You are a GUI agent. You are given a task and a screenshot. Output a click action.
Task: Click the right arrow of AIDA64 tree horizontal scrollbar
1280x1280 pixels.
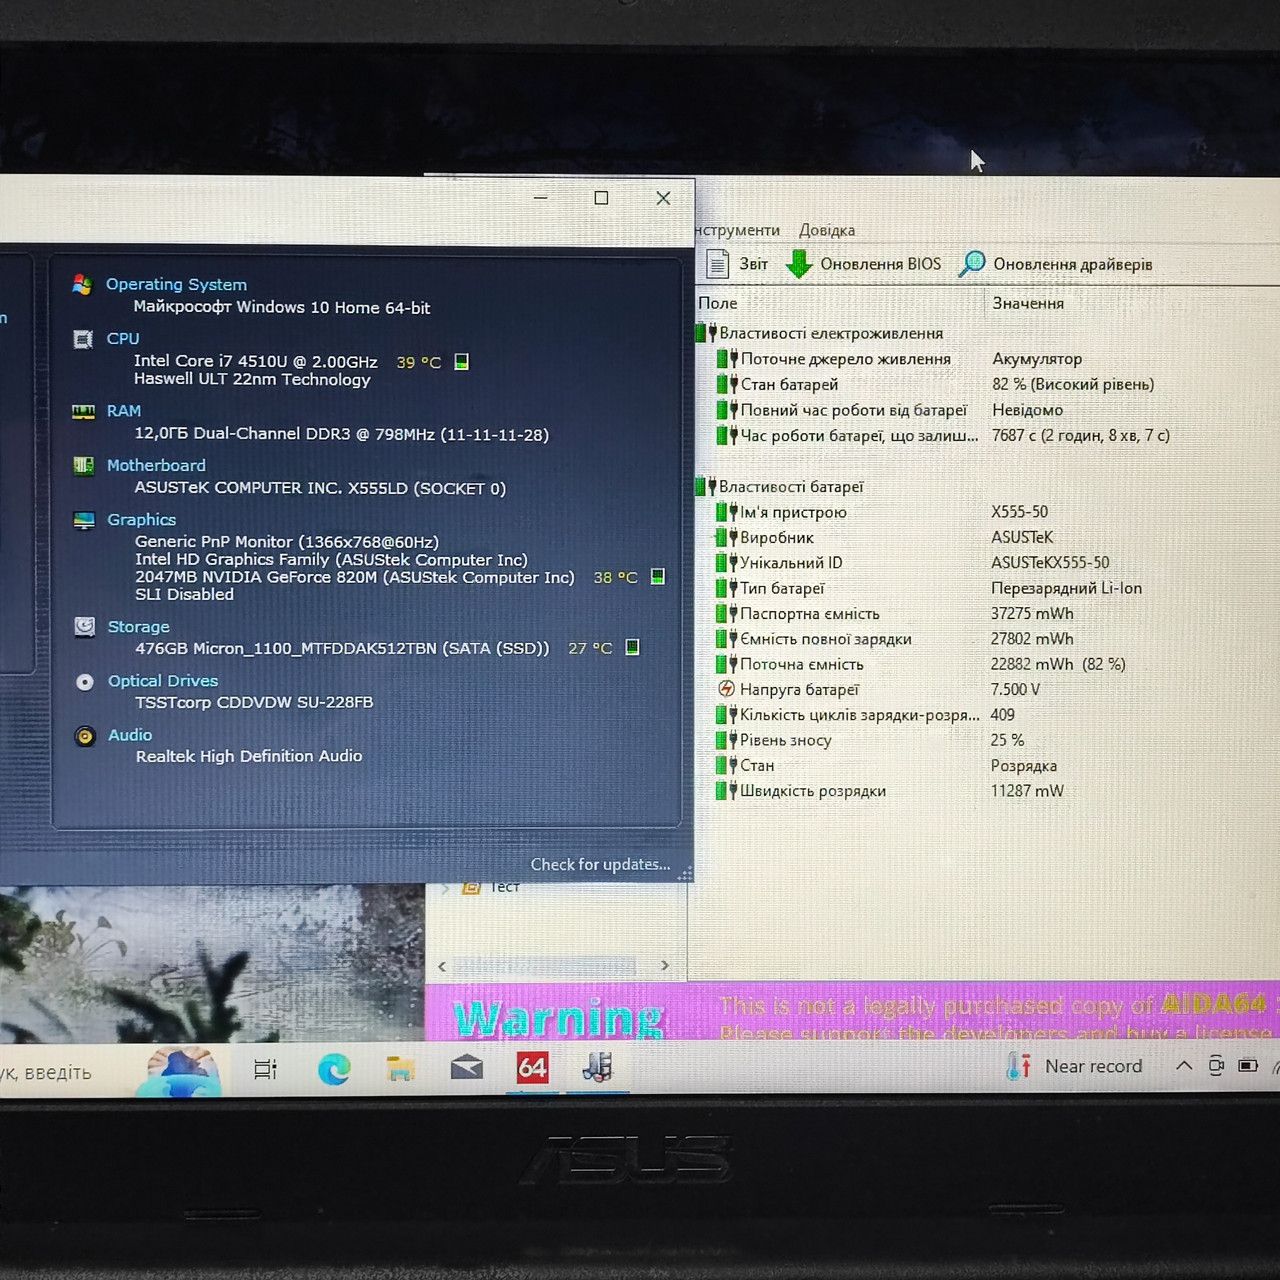665,966
